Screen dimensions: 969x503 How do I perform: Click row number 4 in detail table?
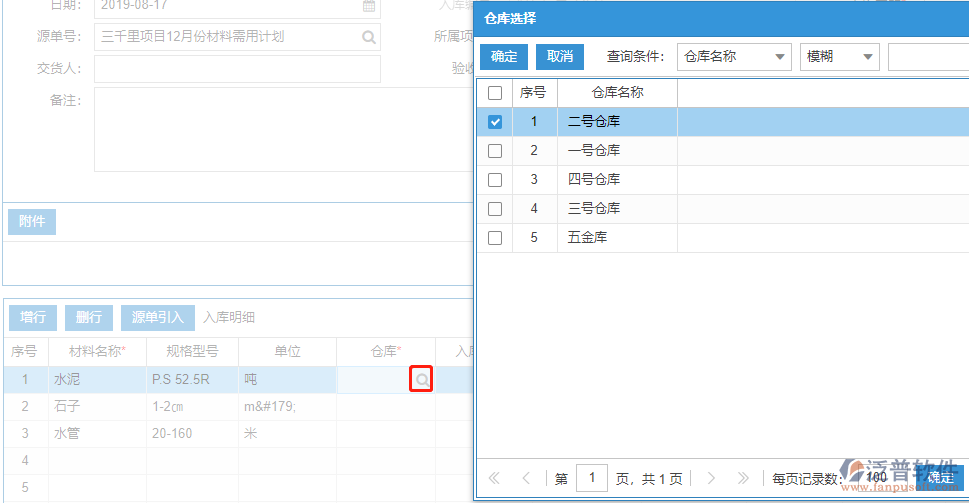(25, 460)
